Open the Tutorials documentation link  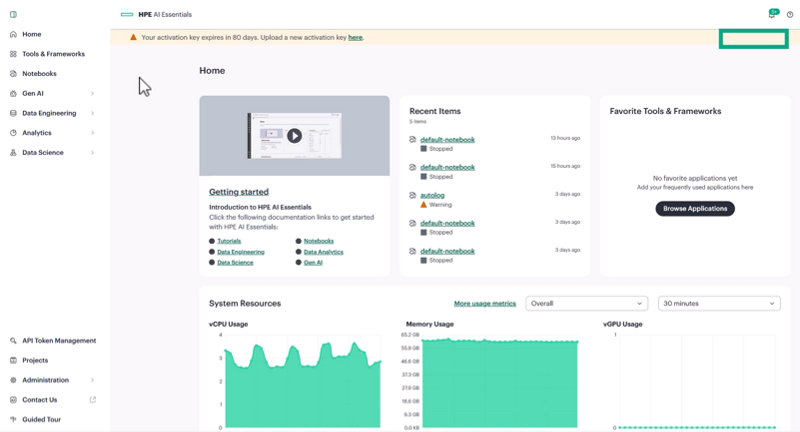pyautogui.click(x=229, y=241)
